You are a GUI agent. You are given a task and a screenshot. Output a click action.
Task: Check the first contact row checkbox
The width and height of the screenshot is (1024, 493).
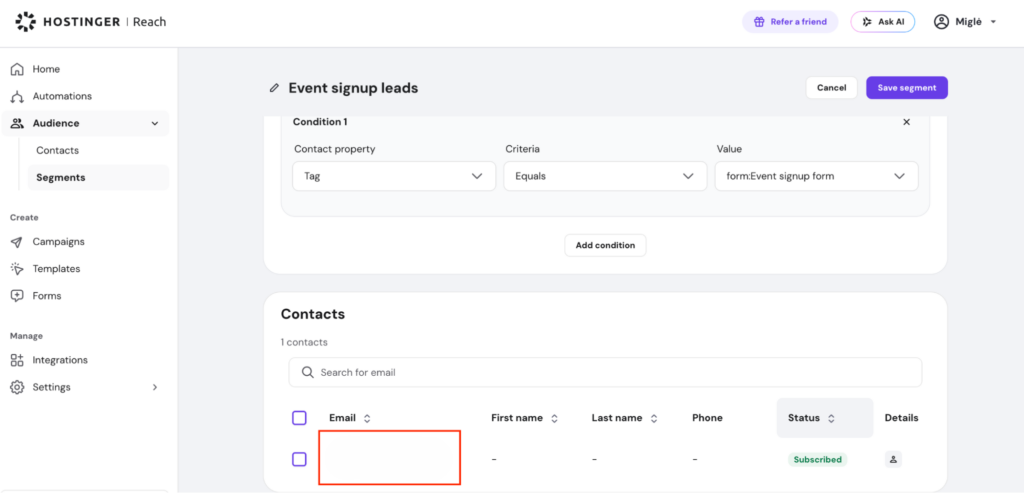(x=299, y=460)
